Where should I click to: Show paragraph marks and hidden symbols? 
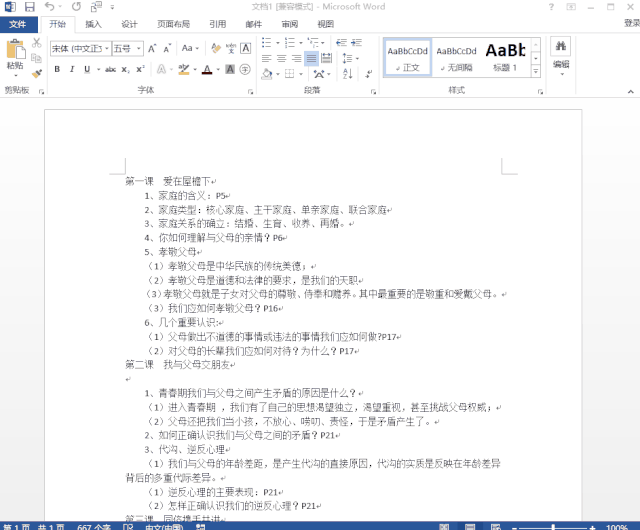click(x=369, y=74)
